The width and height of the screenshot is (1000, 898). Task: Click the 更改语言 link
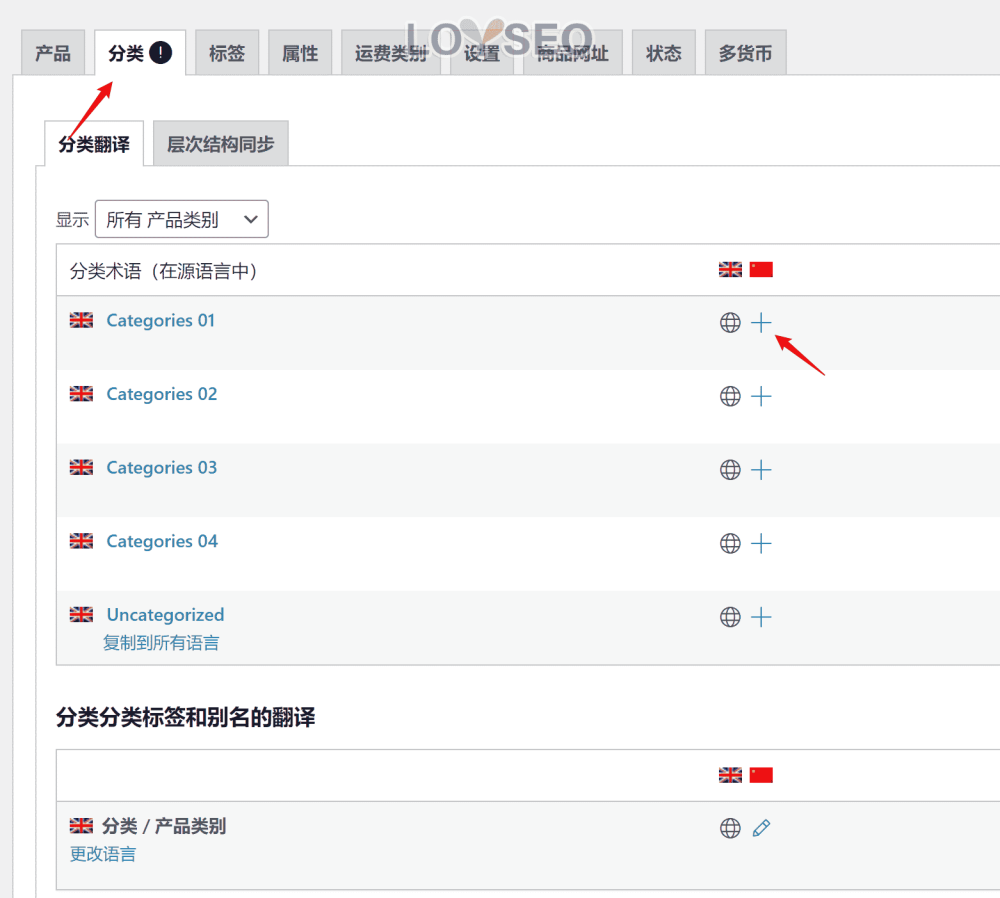point(103,854)
